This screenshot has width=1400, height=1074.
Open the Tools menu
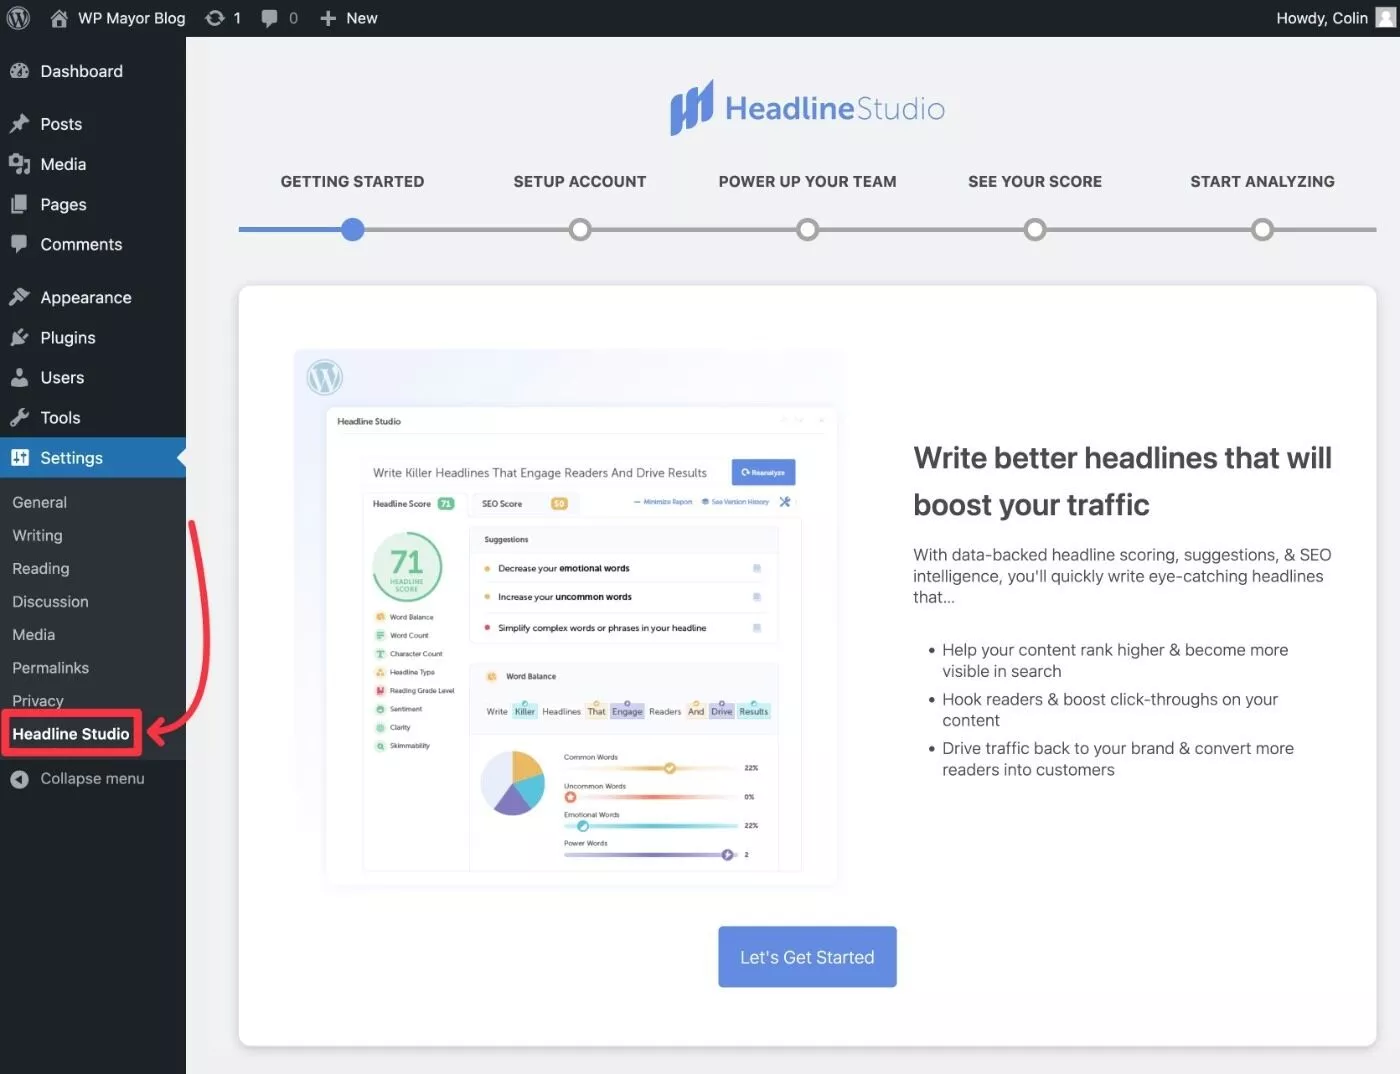coord(93,417)
